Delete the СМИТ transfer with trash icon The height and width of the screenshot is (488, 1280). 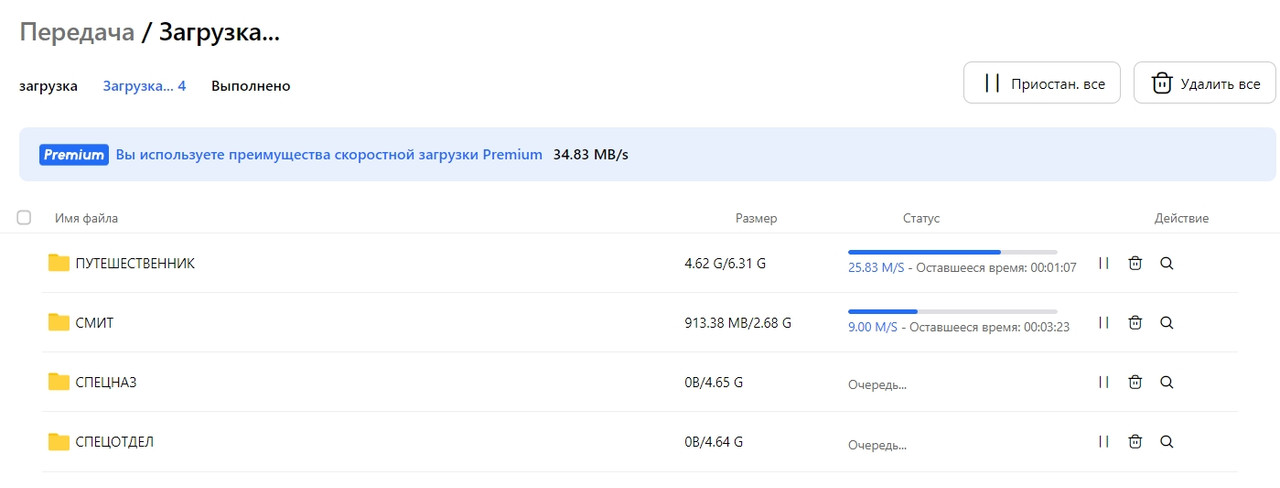point(1135,322)
